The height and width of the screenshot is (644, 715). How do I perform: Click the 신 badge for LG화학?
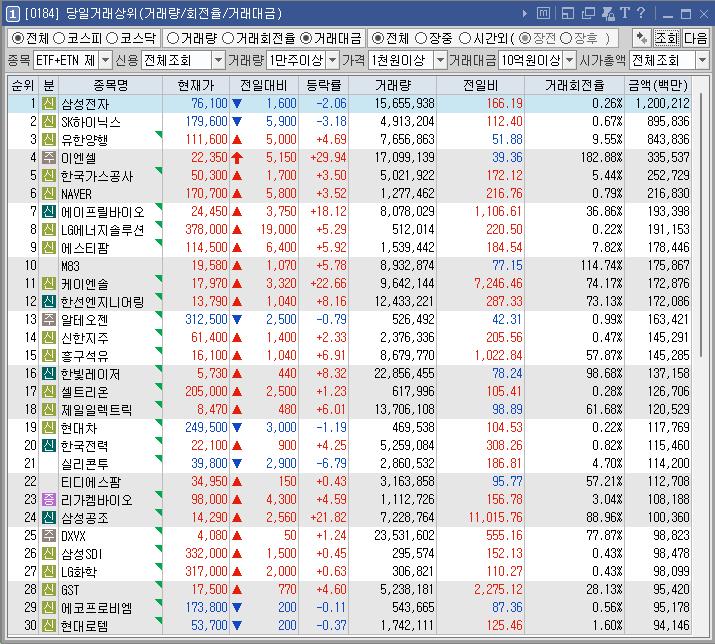[49, 571]
